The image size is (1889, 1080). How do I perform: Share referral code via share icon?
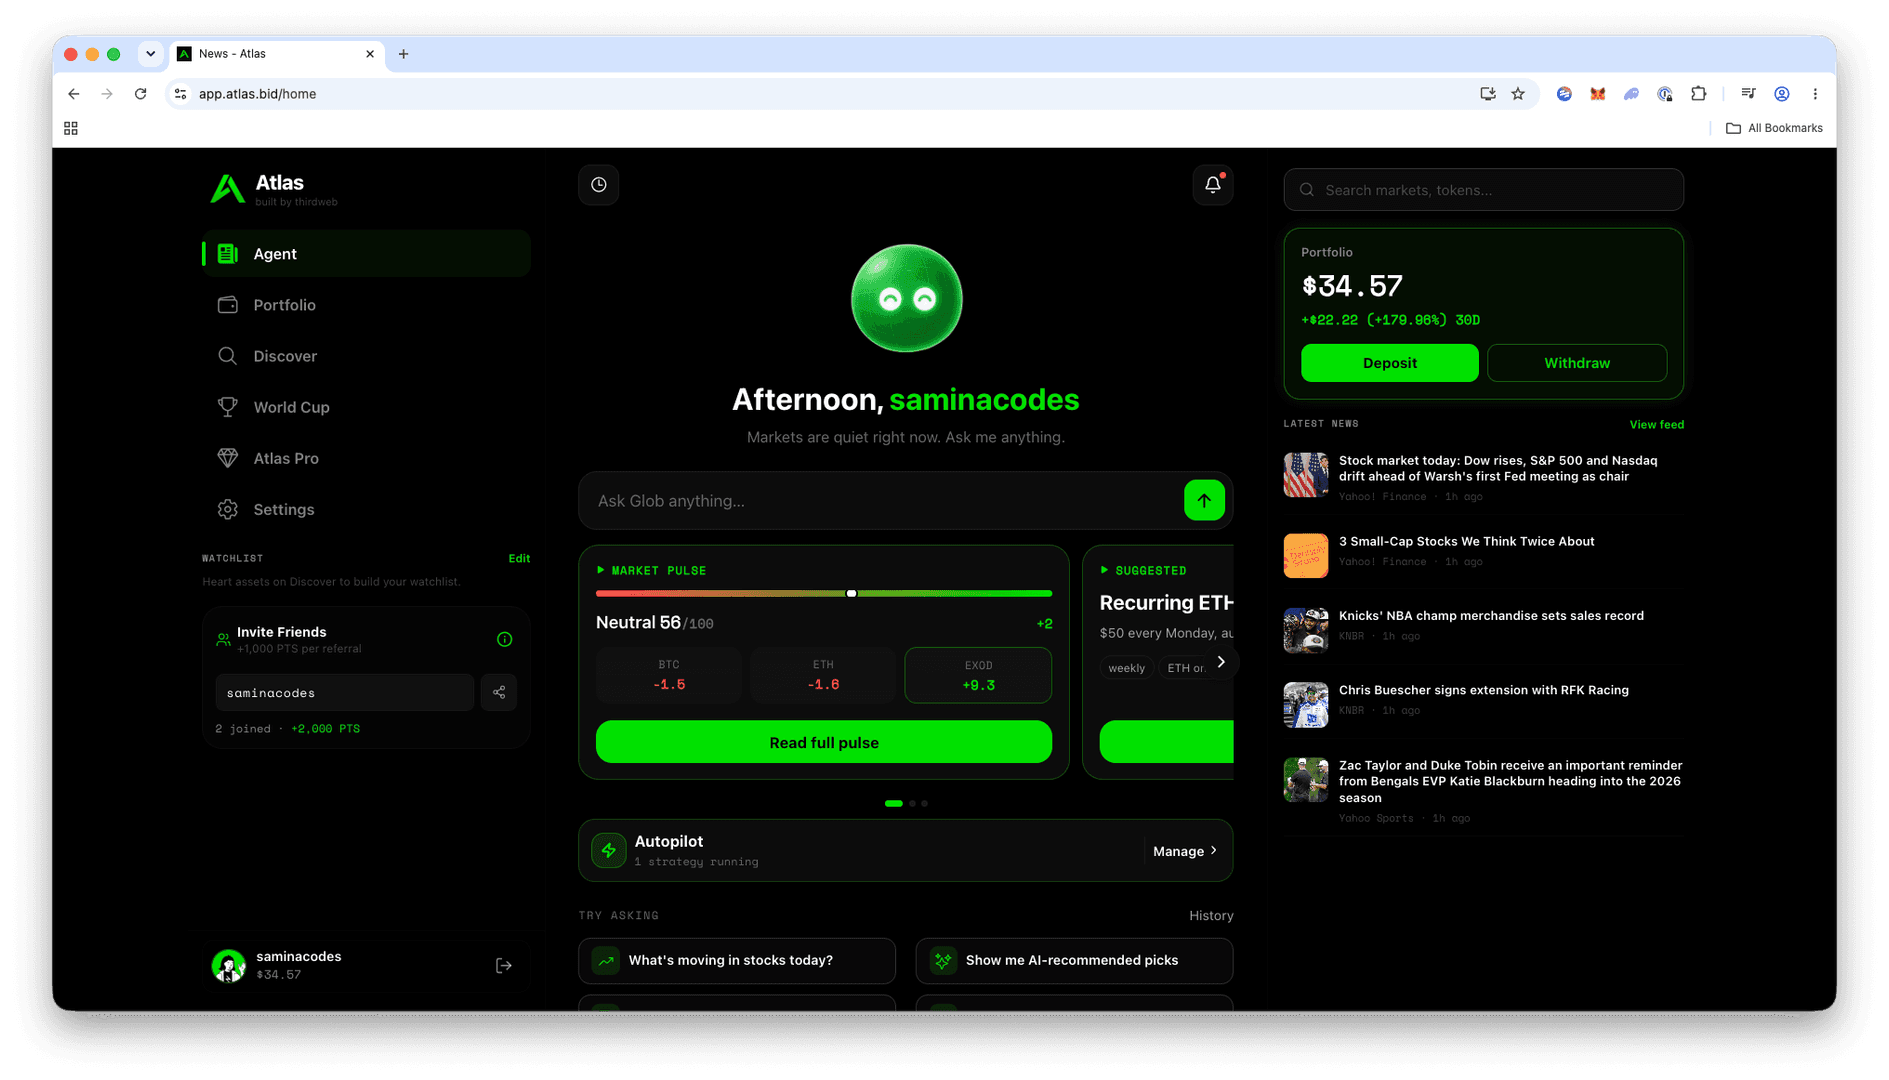[x=499, y=692]
